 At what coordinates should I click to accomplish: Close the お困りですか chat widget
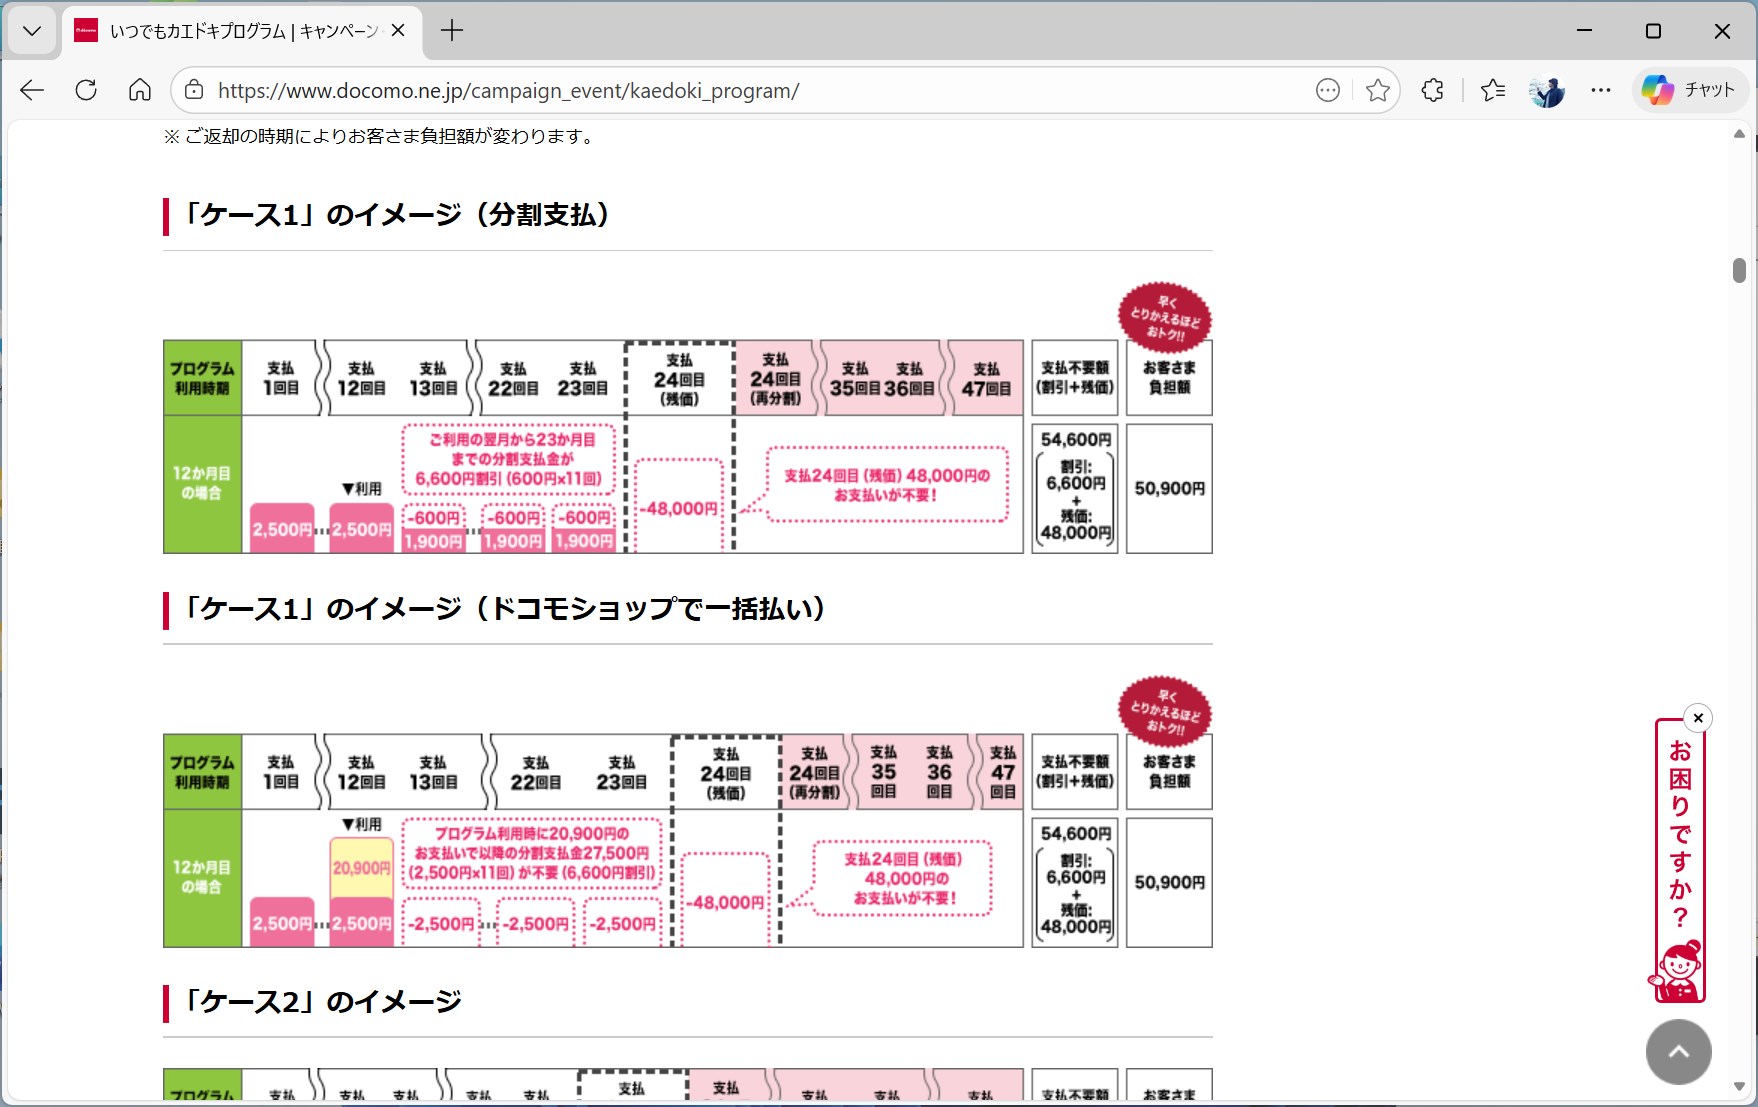[1698, 718]
